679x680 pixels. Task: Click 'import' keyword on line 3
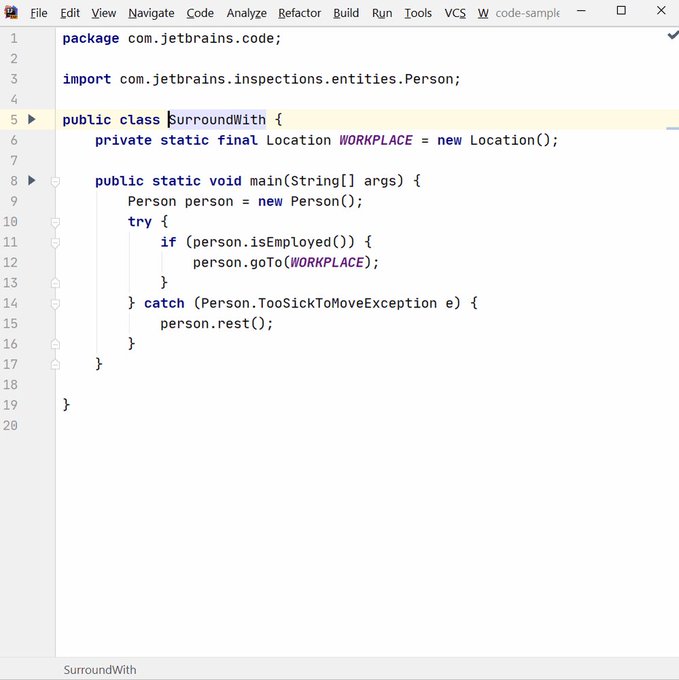click(x=87, y=79)
